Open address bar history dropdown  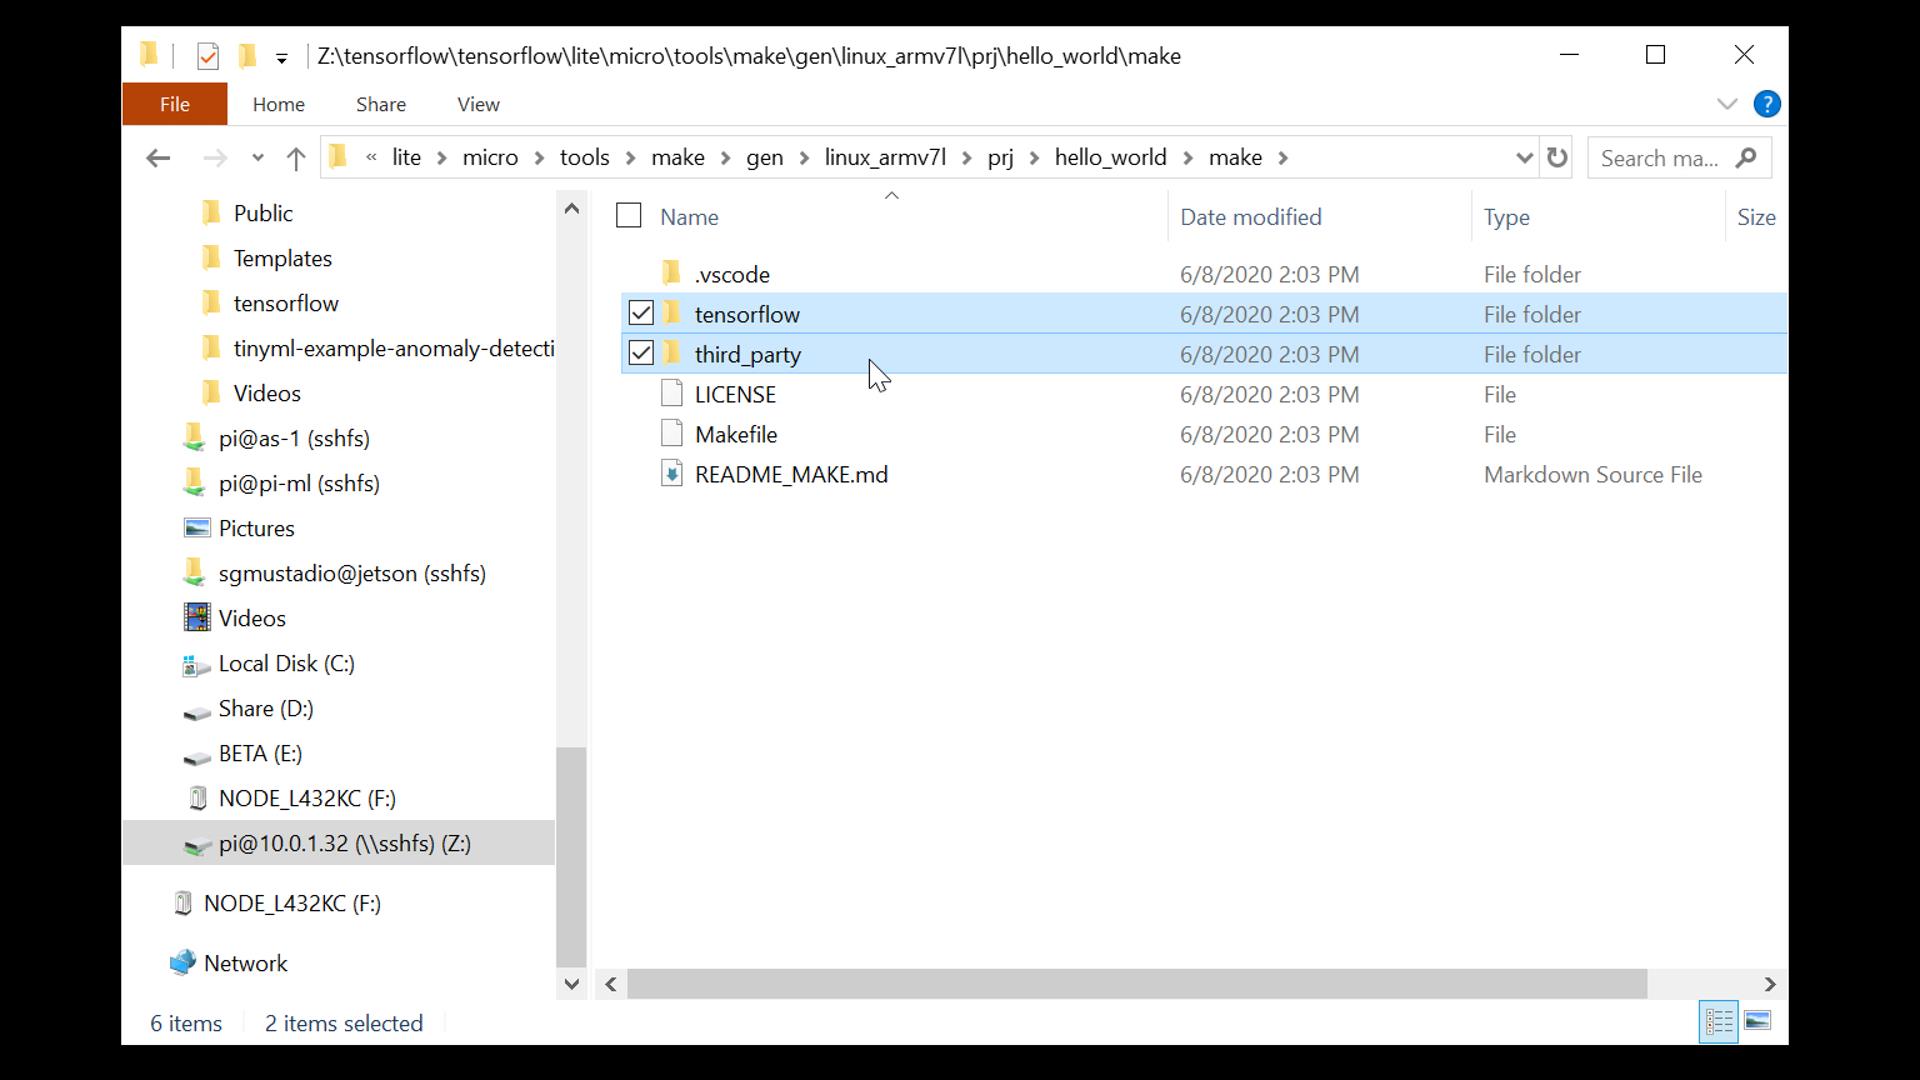point(1523,158)
